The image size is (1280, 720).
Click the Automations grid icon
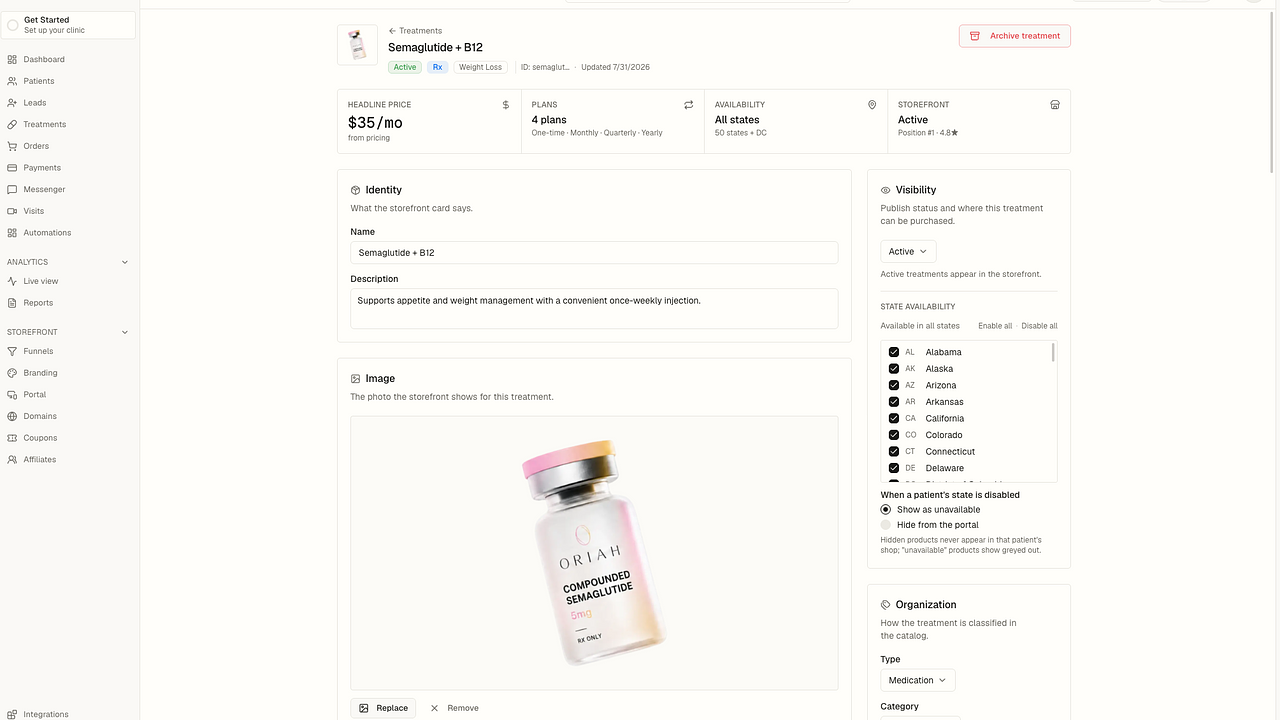pos(12,233)
